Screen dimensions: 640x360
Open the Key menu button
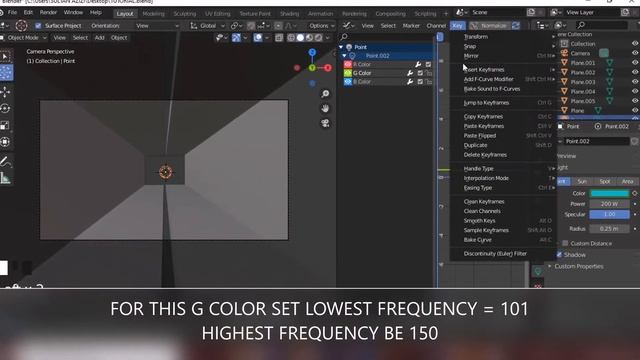(457, 25)
